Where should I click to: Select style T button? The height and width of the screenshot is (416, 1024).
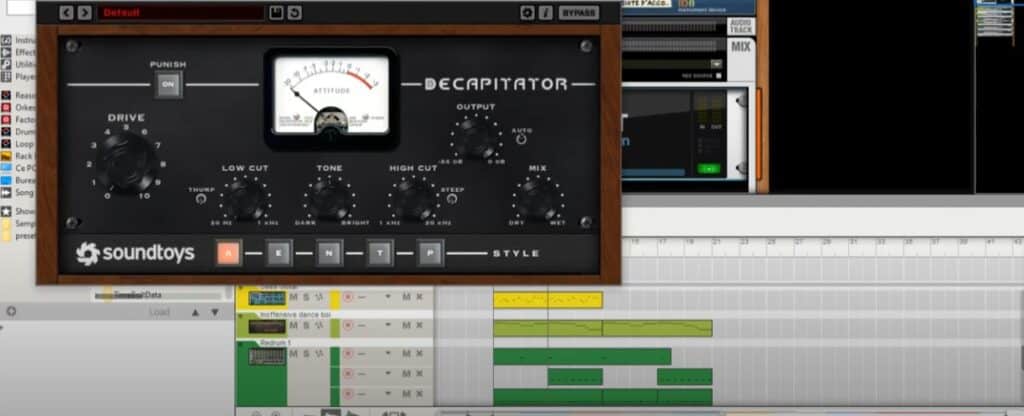[380, 253]
